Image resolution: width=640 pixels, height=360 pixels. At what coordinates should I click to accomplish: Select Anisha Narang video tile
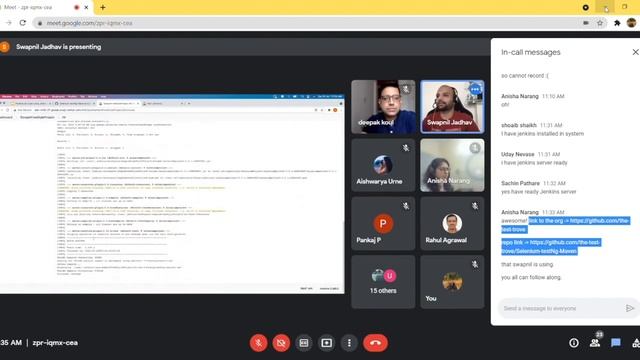click(x=452, y=165)
